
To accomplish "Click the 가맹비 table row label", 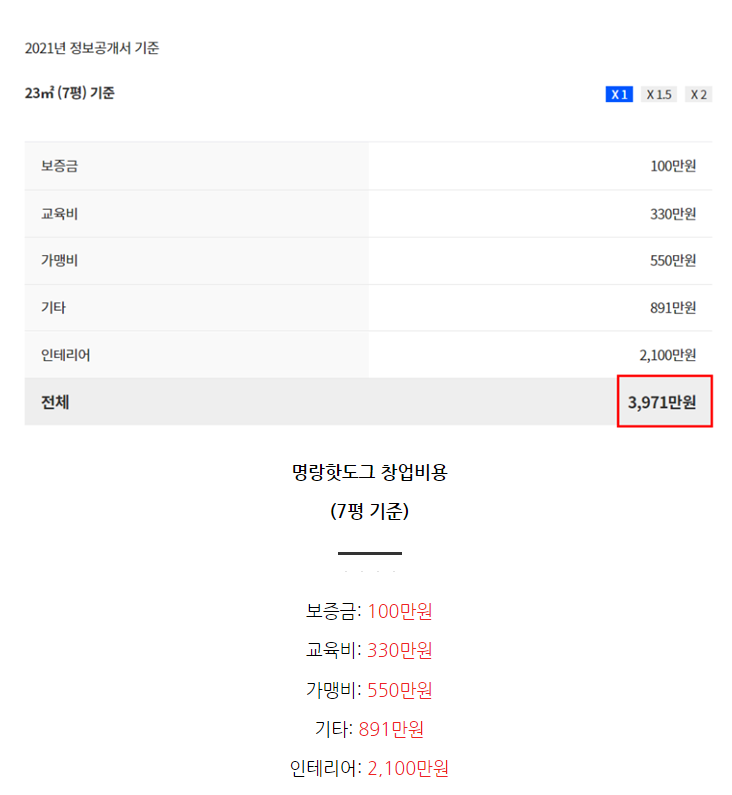I will pos(59,261).
